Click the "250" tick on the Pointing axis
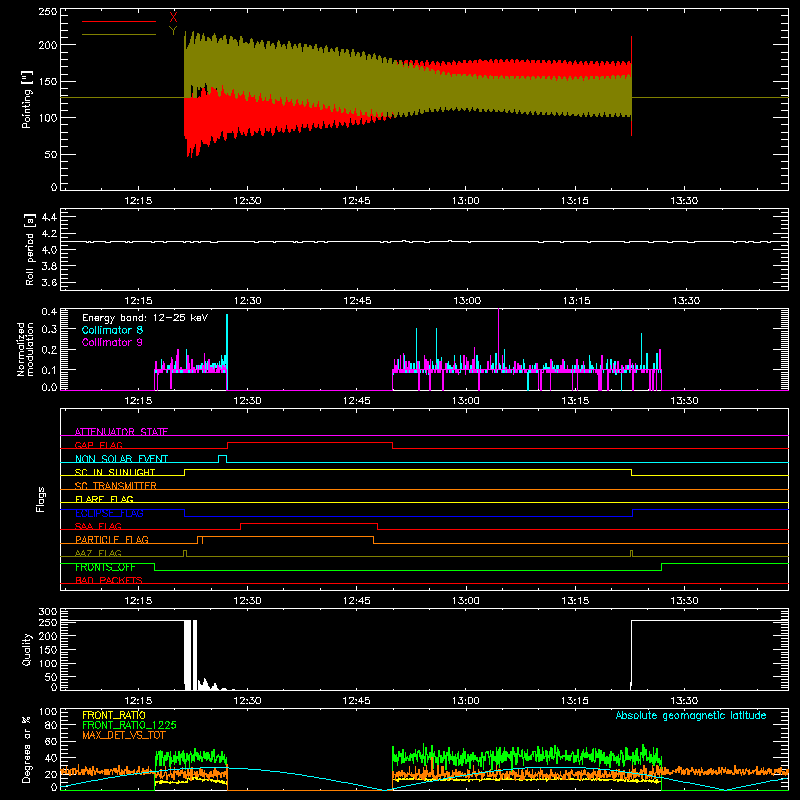800x800 pixels. click(x=48, y=11)
